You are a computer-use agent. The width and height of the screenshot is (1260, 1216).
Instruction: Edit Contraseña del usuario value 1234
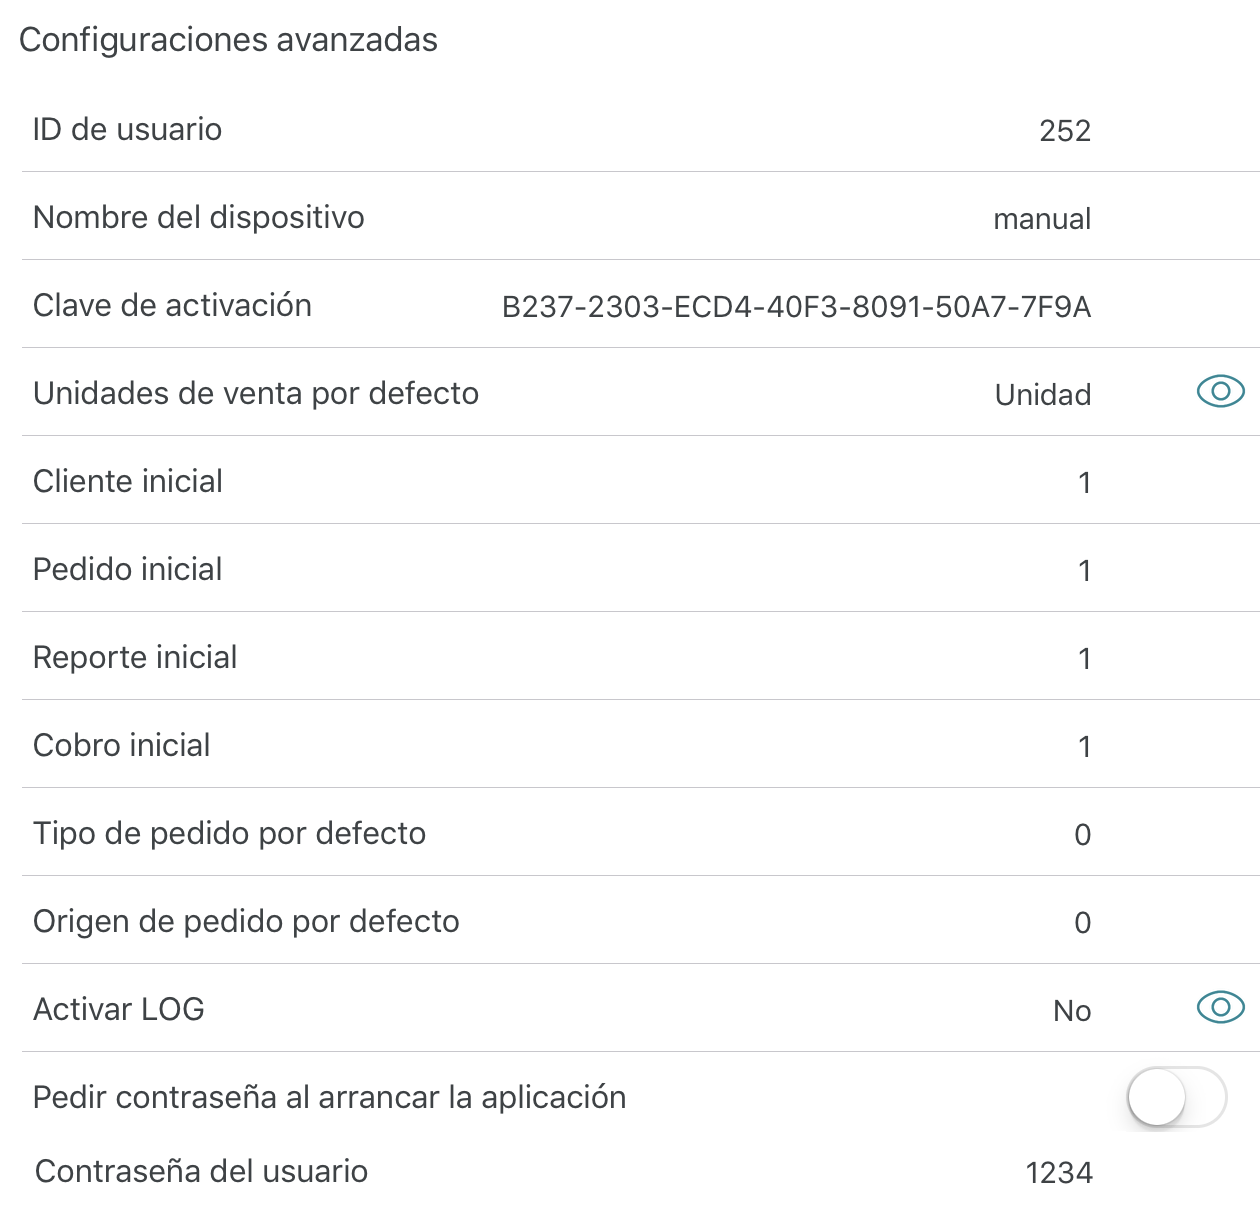pyautogui.click(x=1059, y=1173)
